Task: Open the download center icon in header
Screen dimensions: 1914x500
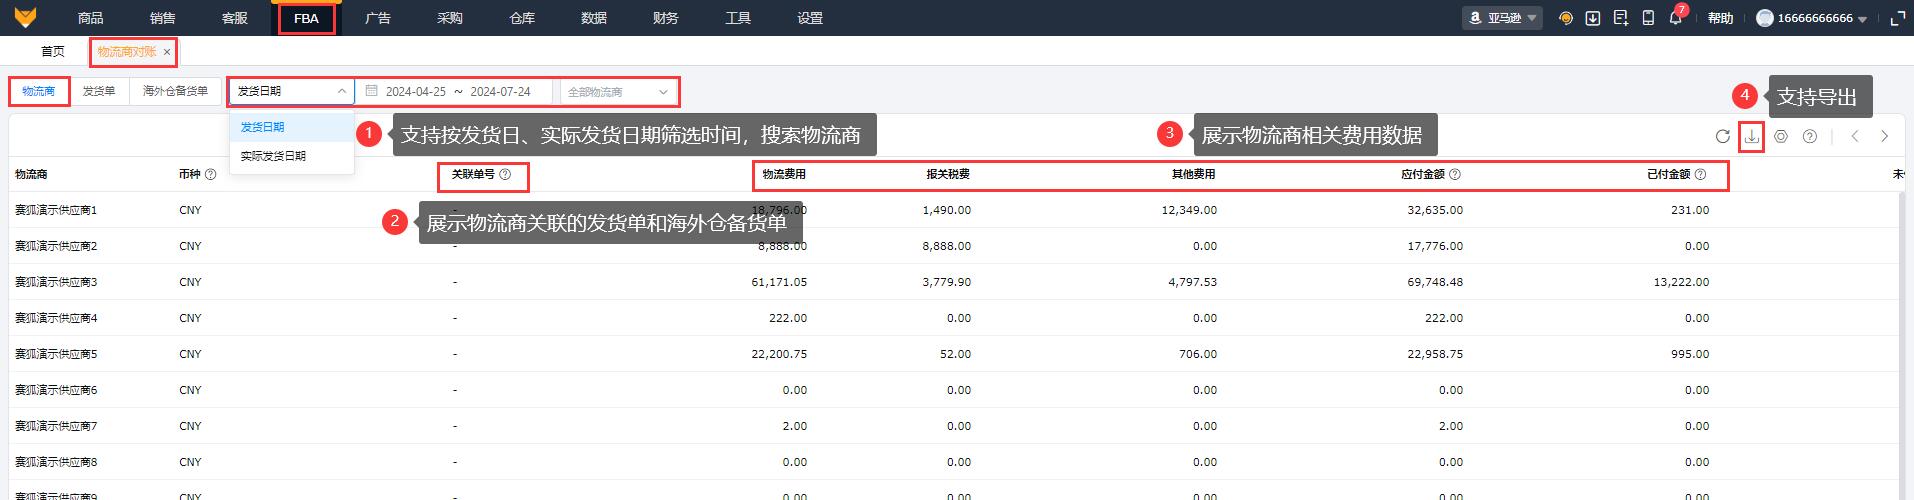Action: [x=1593, y=18]
